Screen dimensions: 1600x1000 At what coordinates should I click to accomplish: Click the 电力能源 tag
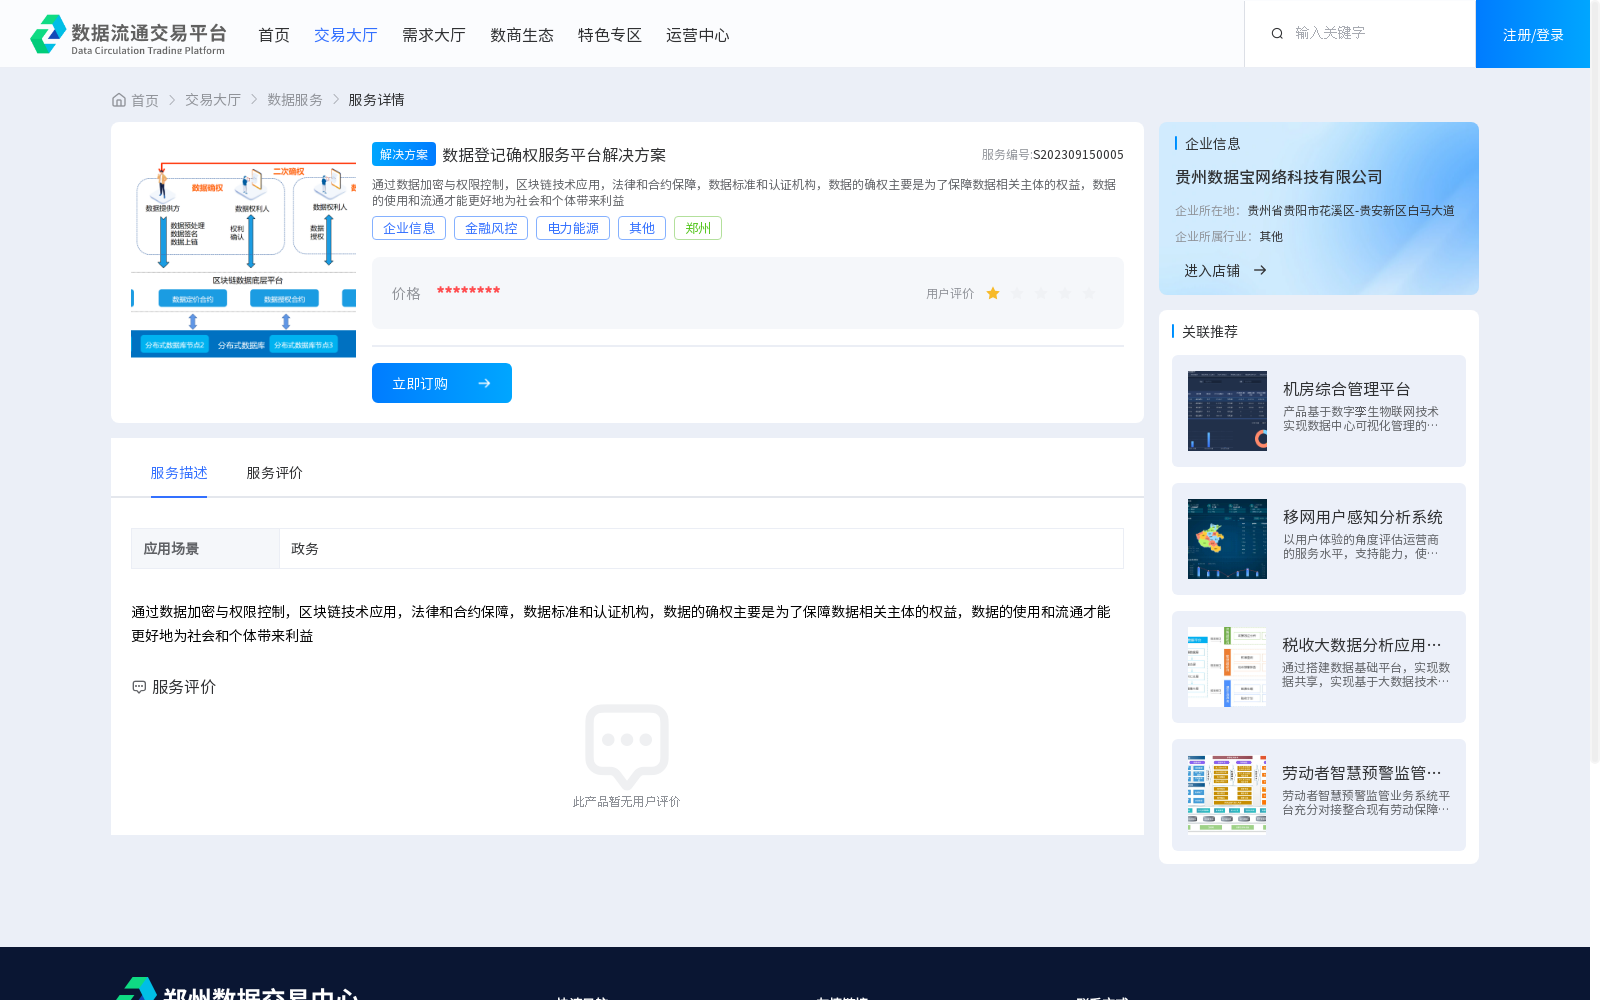tap(573, 228)
